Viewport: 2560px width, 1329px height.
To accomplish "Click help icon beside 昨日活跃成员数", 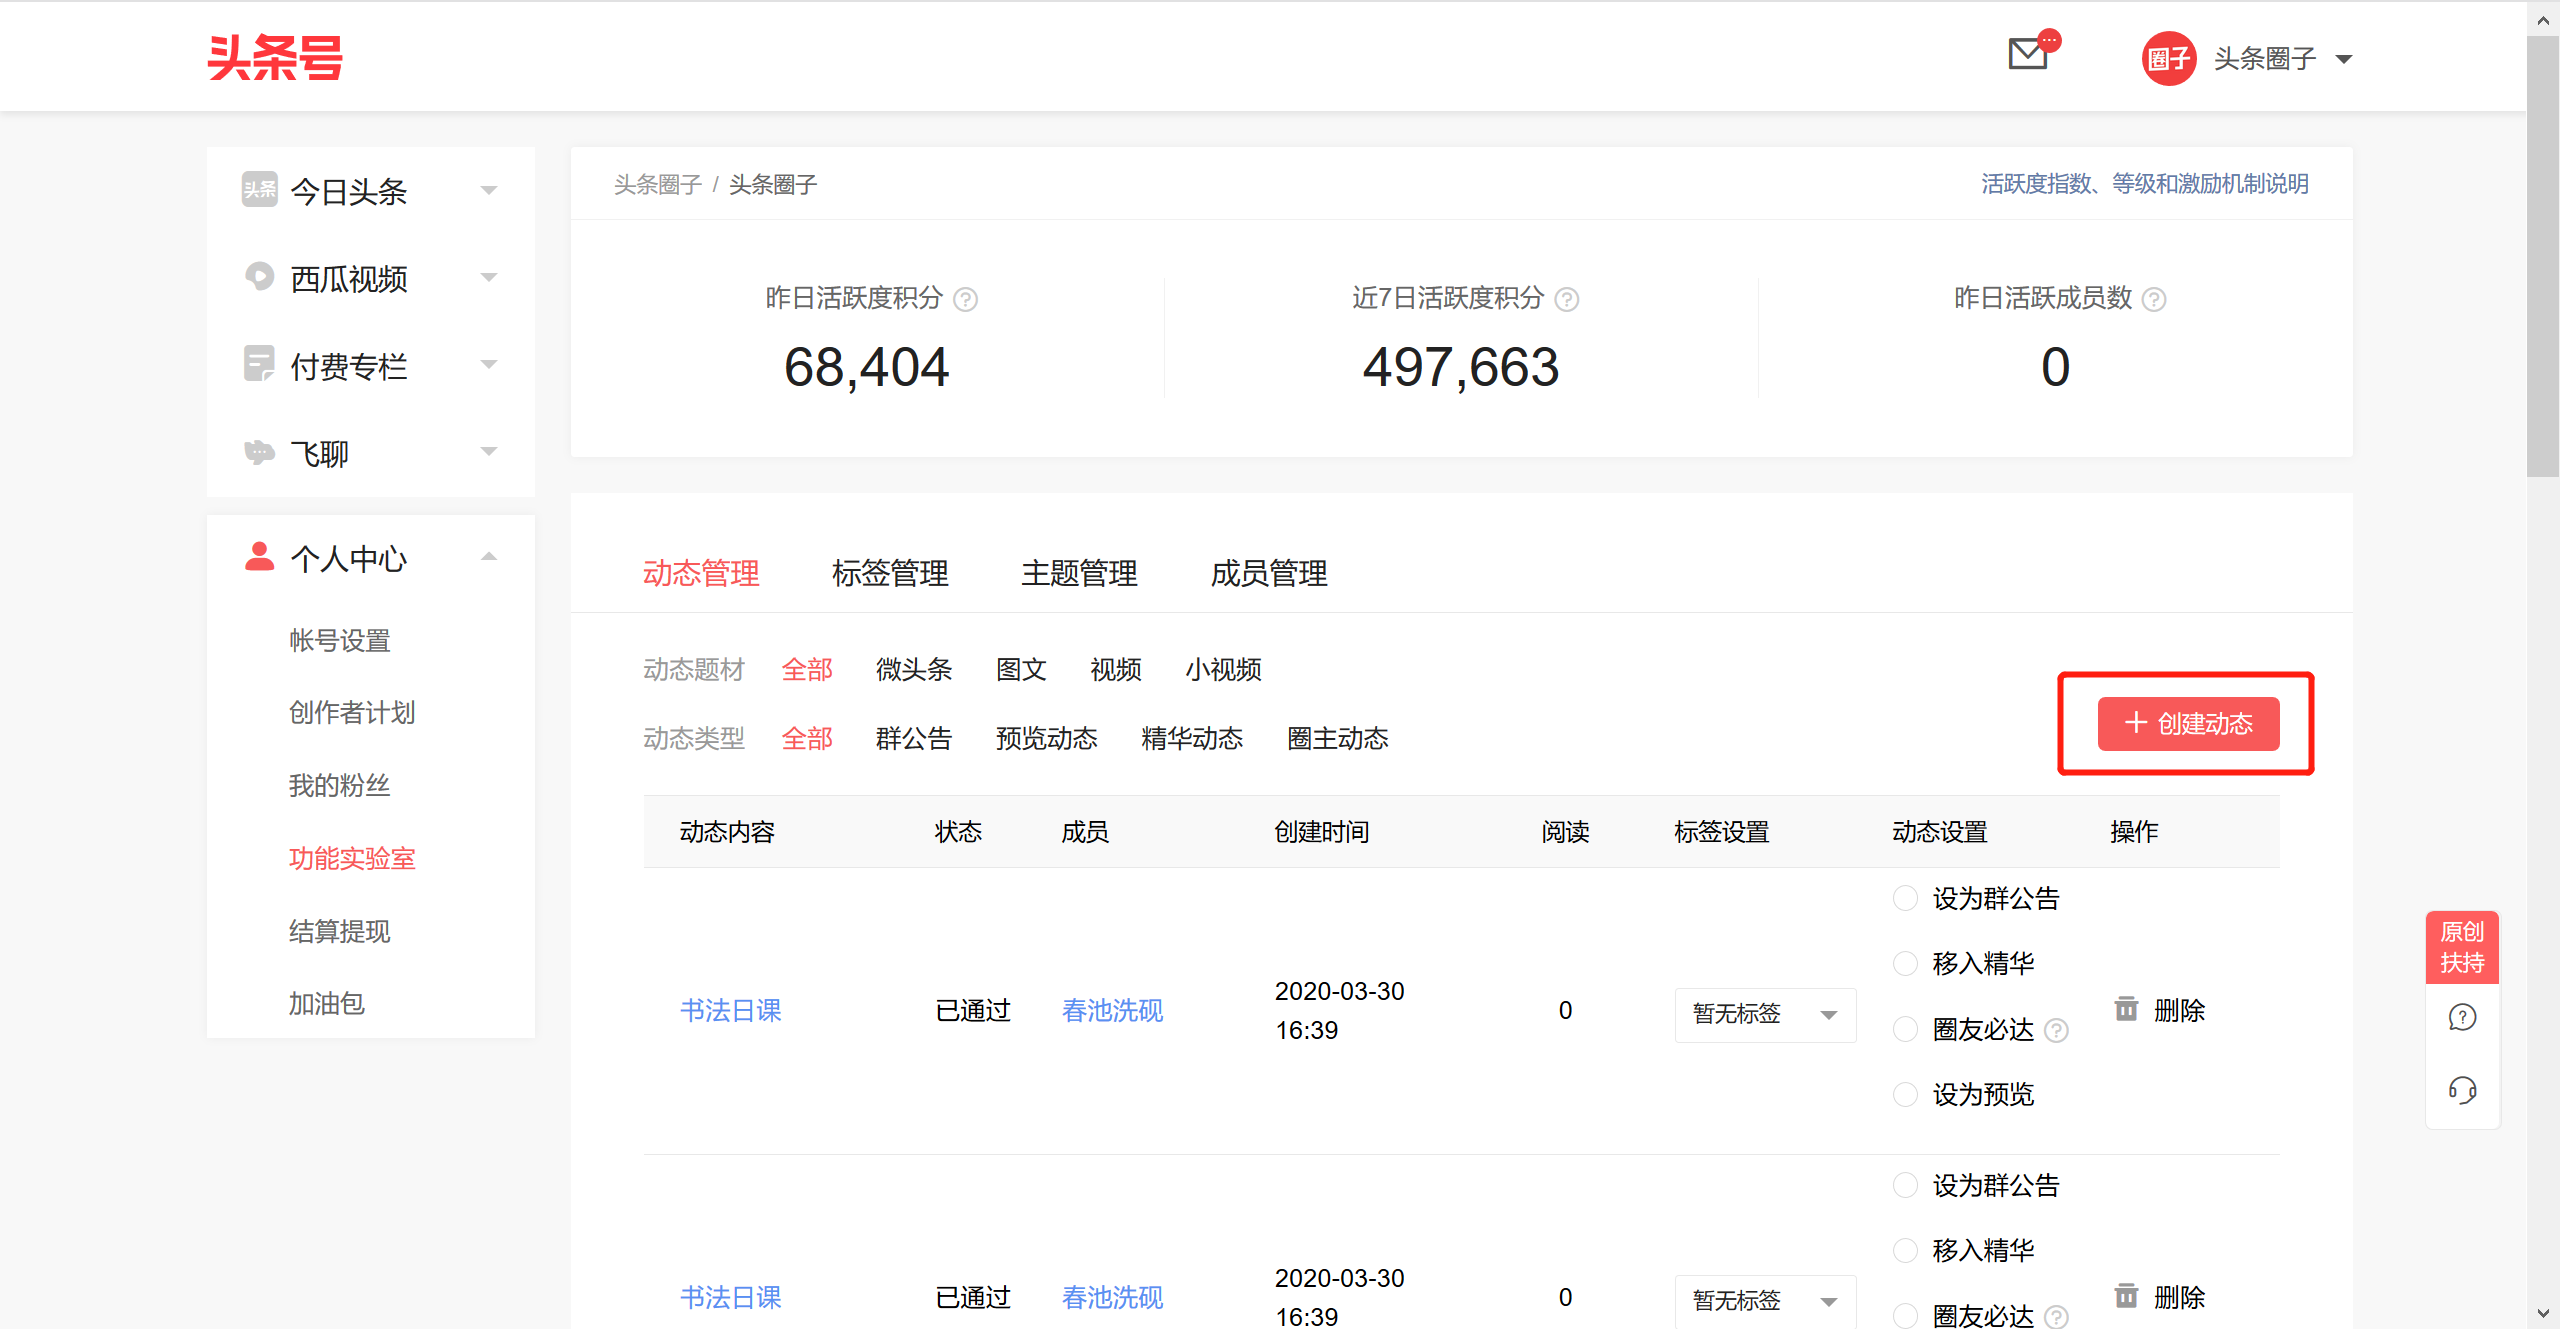I will (x=2154, y=299).
